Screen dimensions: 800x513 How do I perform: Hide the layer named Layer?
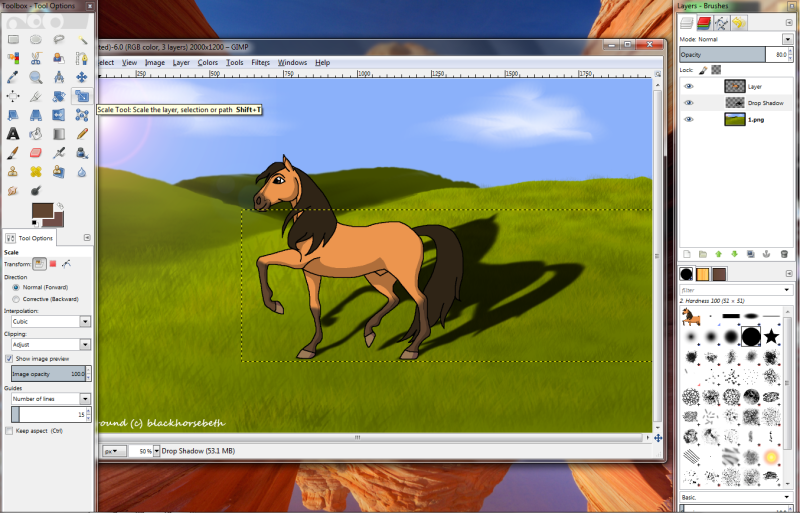689,86
